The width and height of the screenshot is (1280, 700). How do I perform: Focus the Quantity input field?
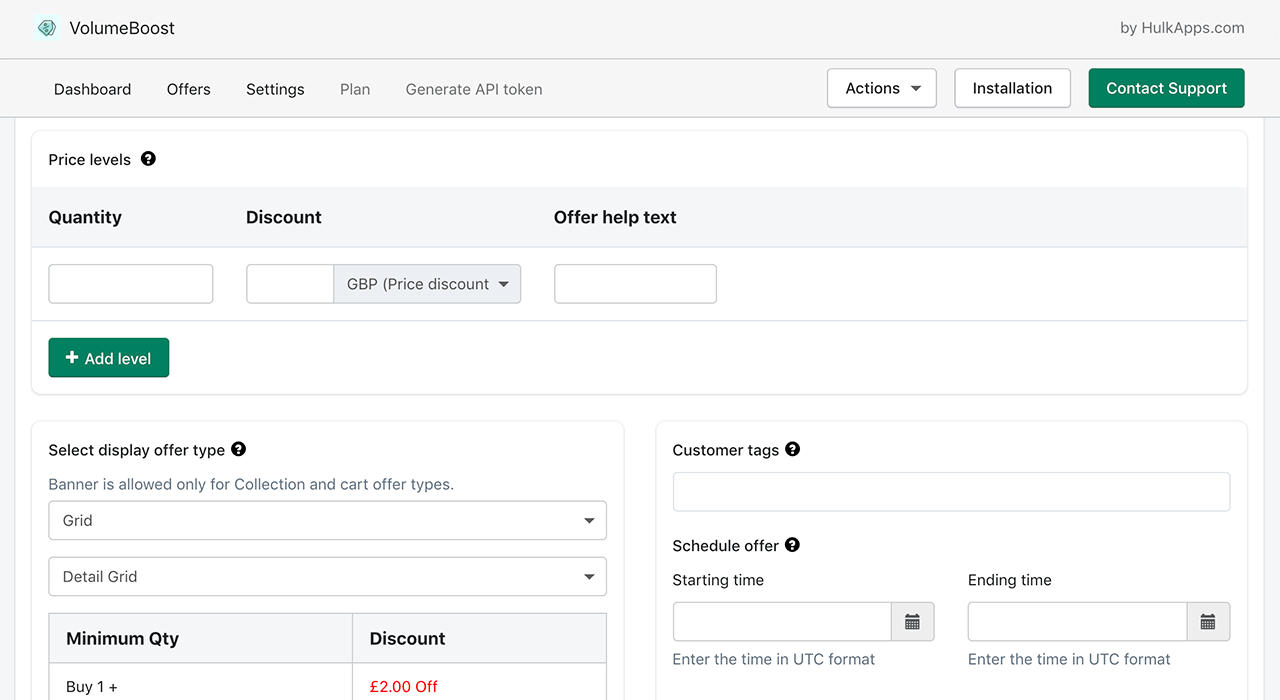(131, 284)
